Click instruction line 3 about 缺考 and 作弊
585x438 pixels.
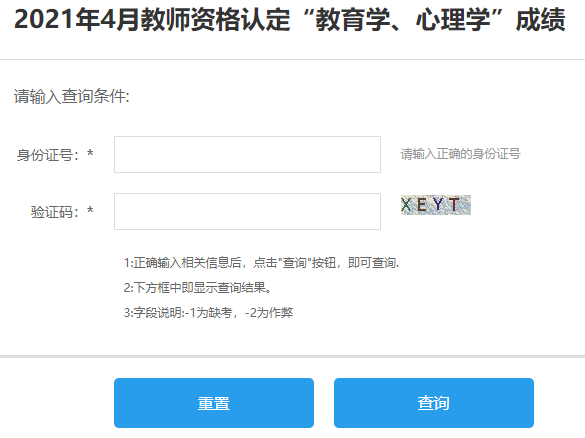pos(209,312)
